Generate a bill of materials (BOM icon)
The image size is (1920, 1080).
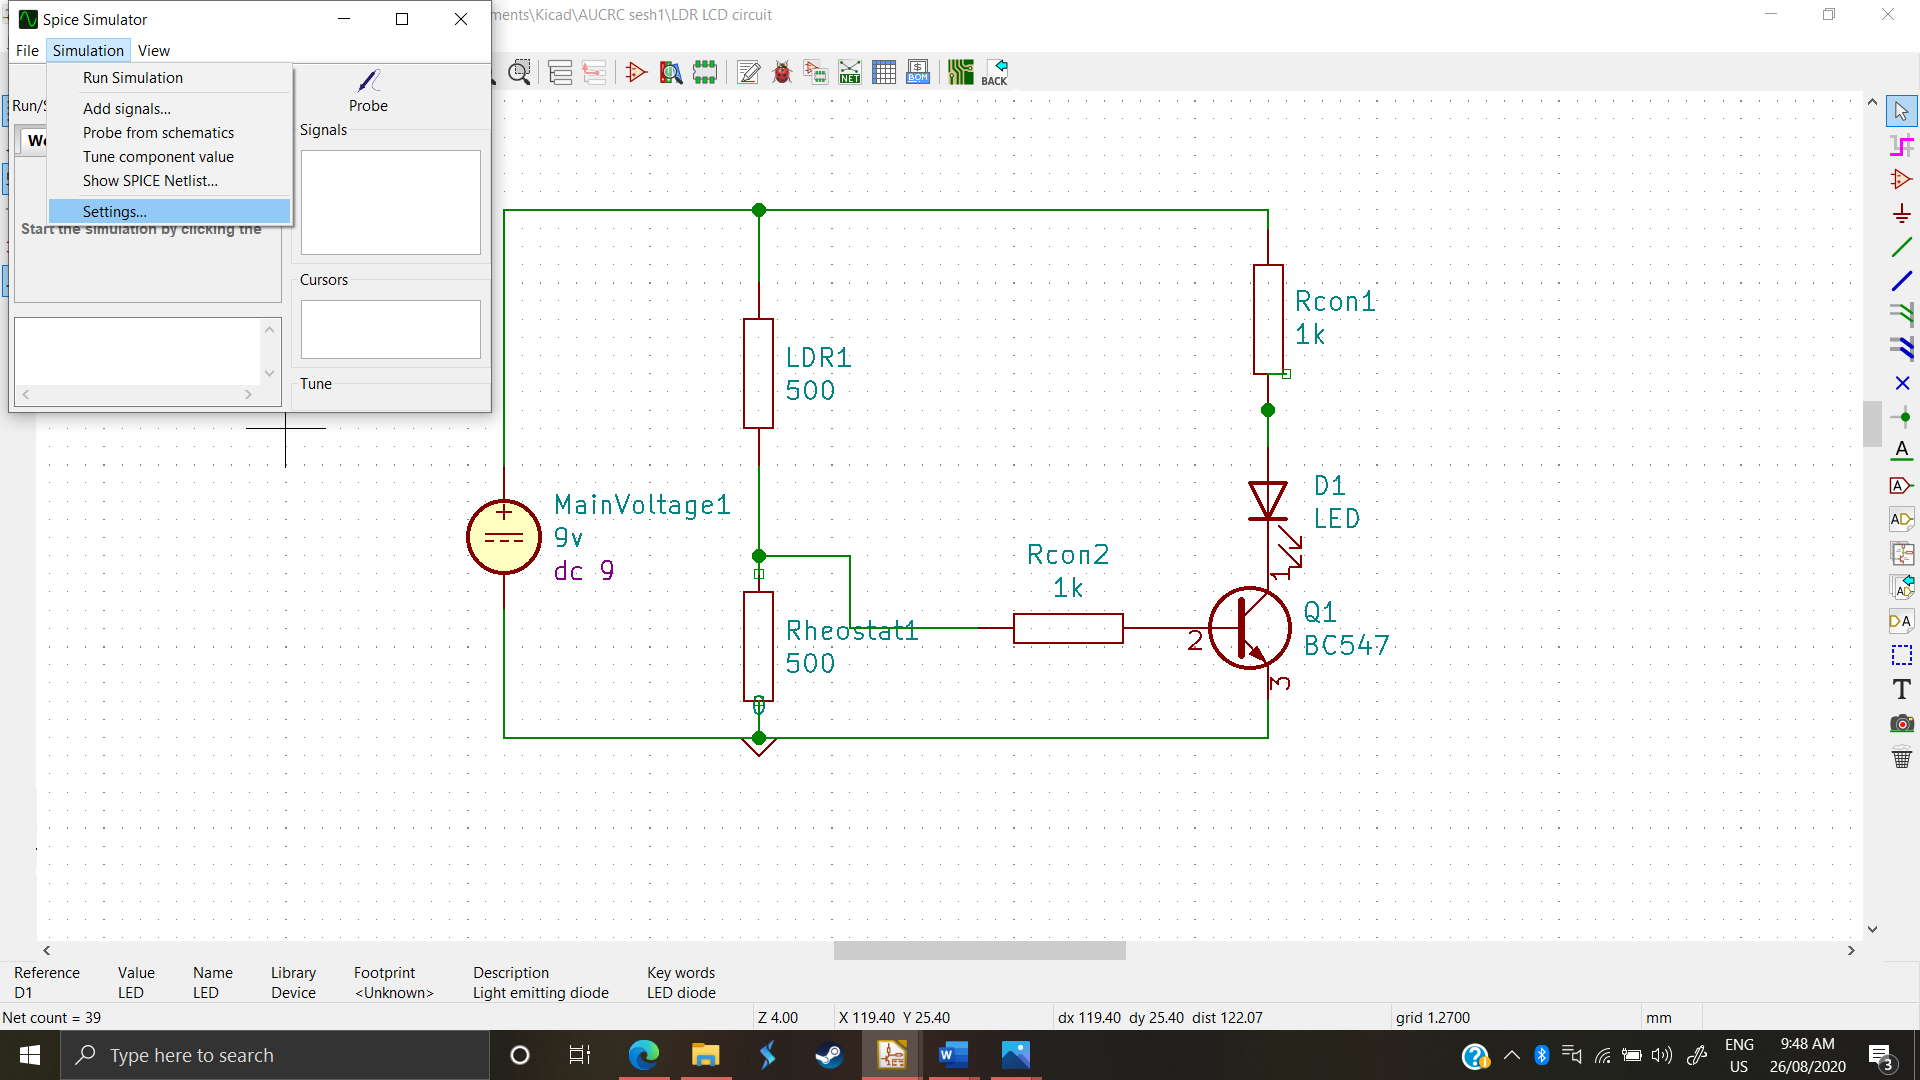(x=917, y=72)
